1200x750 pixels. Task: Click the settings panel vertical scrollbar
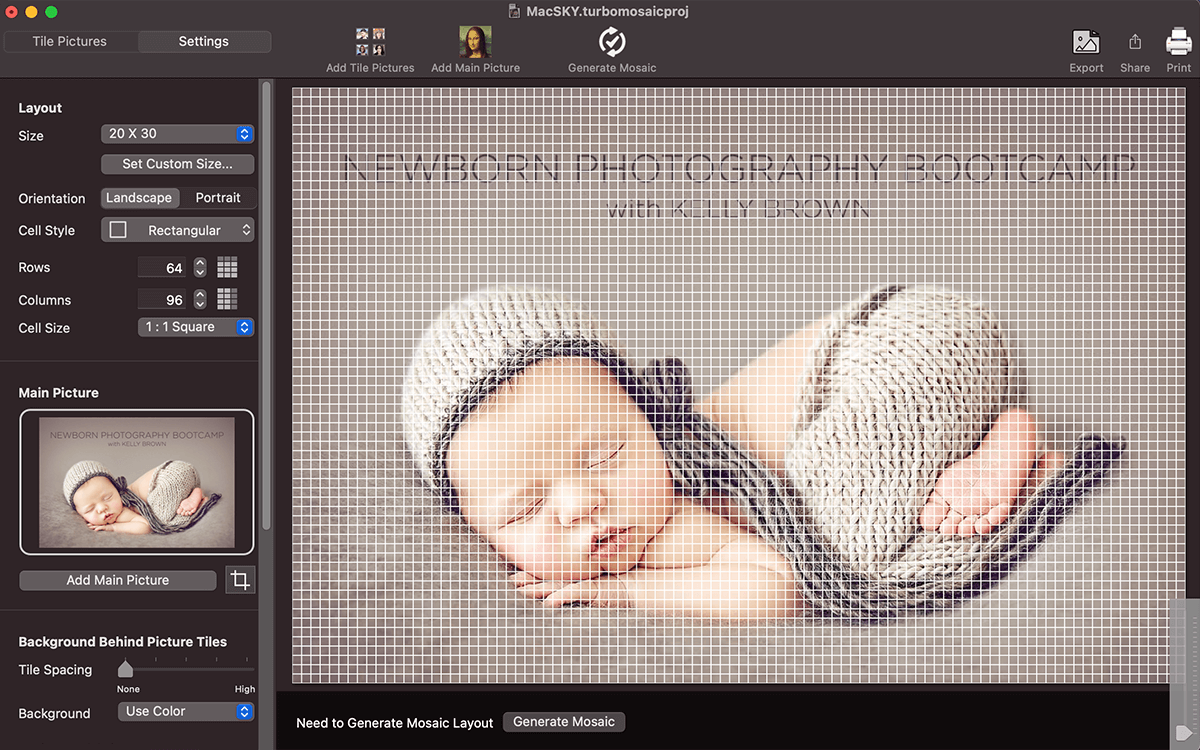tap(266, 305)
